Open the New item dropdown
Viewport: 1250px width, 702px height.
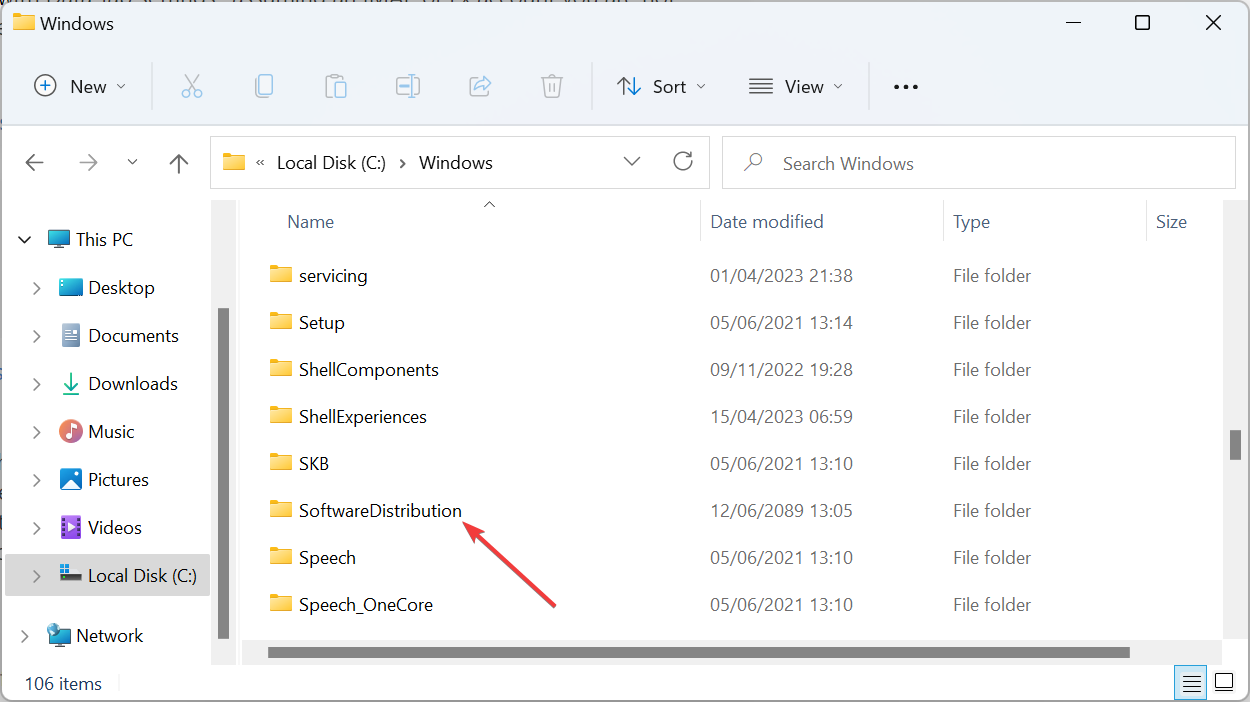pos(80,87)
